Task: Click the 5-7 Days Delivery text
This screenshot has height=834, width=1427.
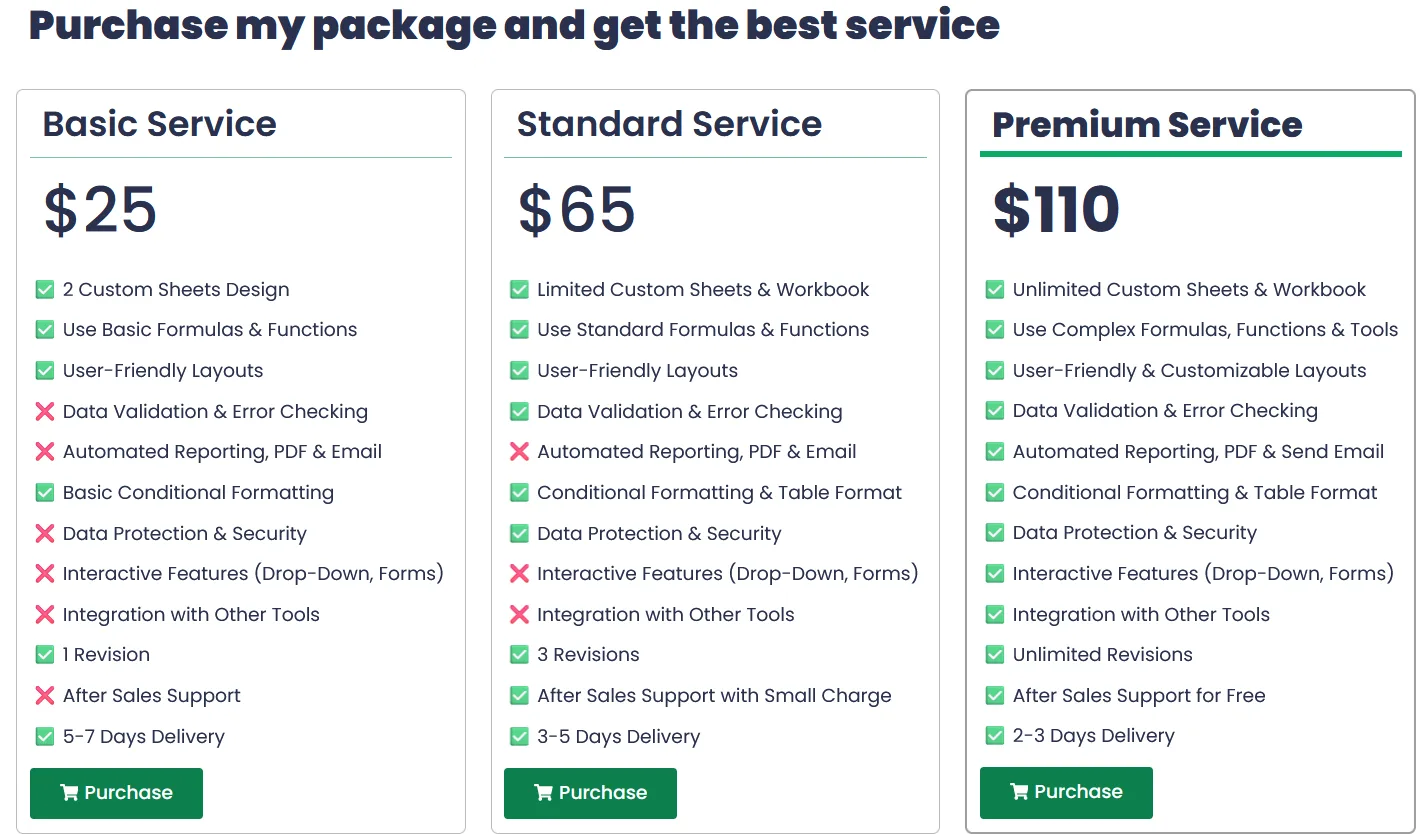Action: point(144,737)
